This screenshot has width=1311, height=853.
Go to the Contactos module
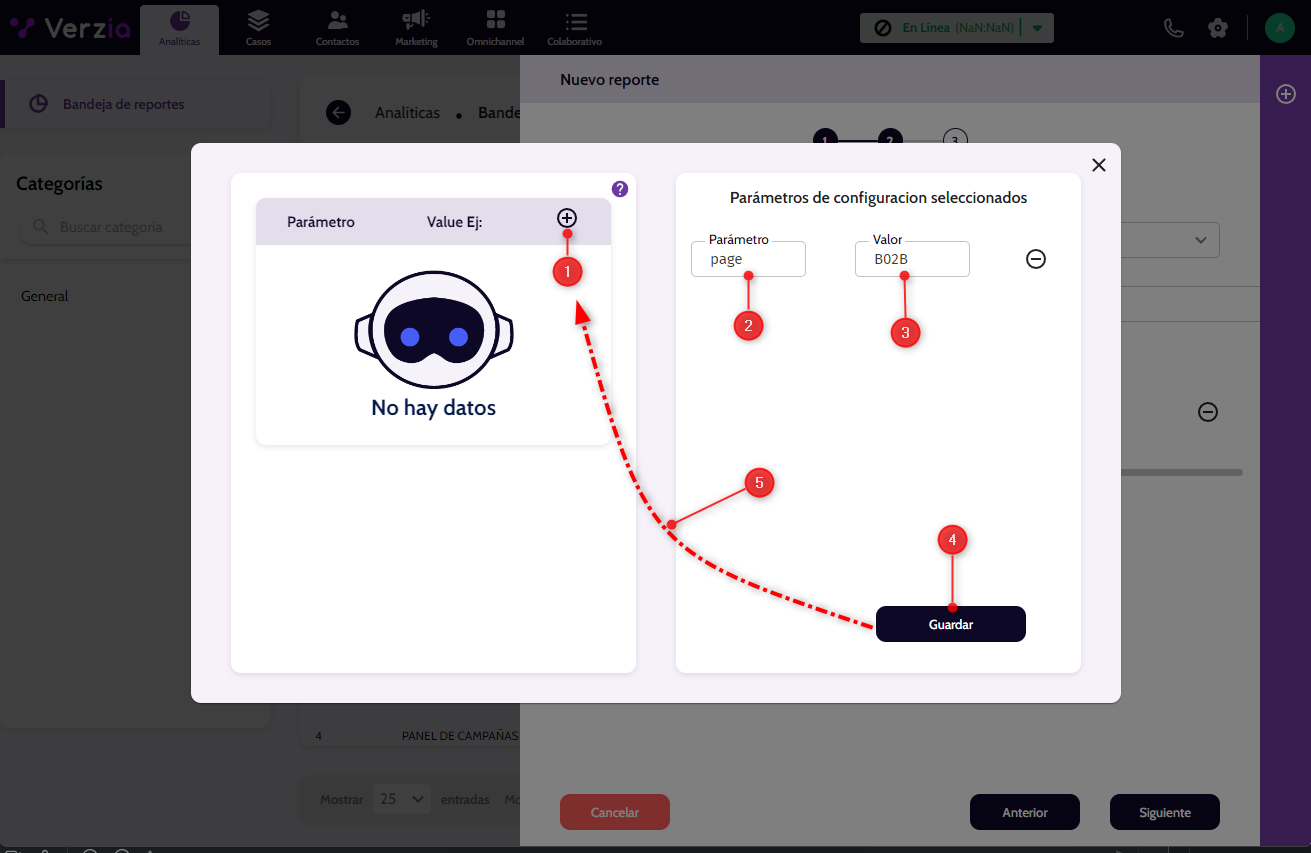pos(337,28)
